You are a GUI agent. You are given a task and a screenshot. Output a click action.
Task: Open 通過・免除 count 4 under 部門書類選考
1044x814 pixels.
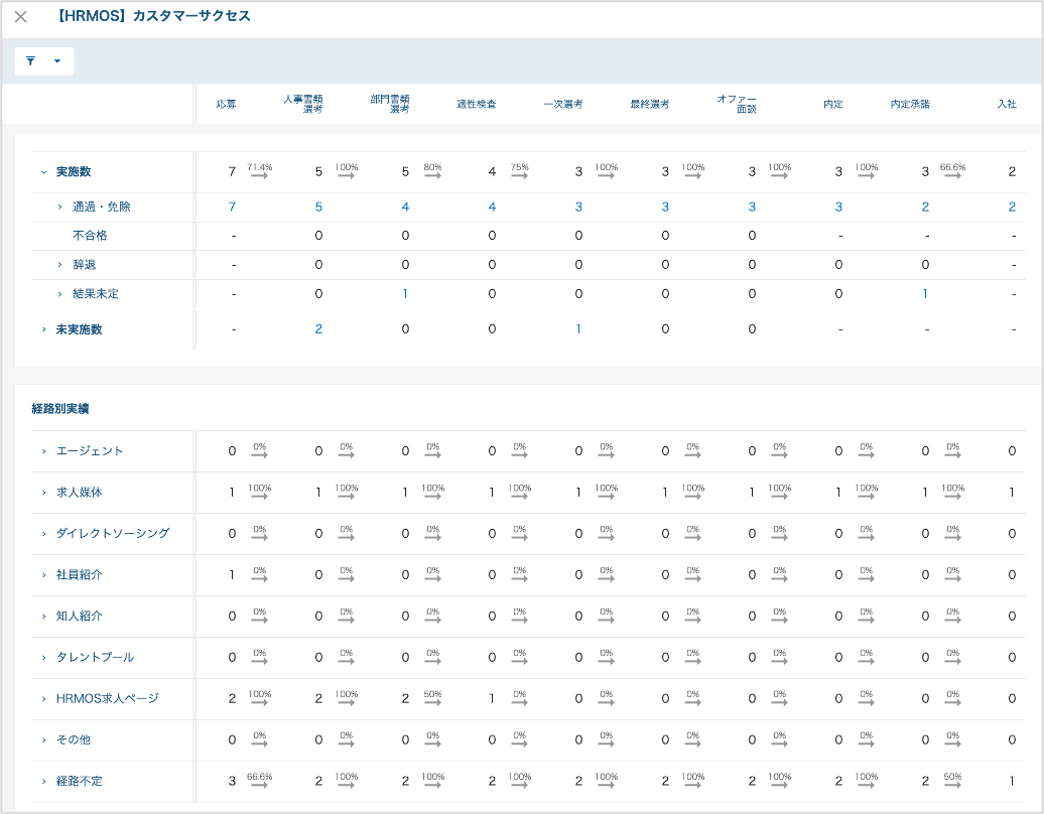coord(405,207)
